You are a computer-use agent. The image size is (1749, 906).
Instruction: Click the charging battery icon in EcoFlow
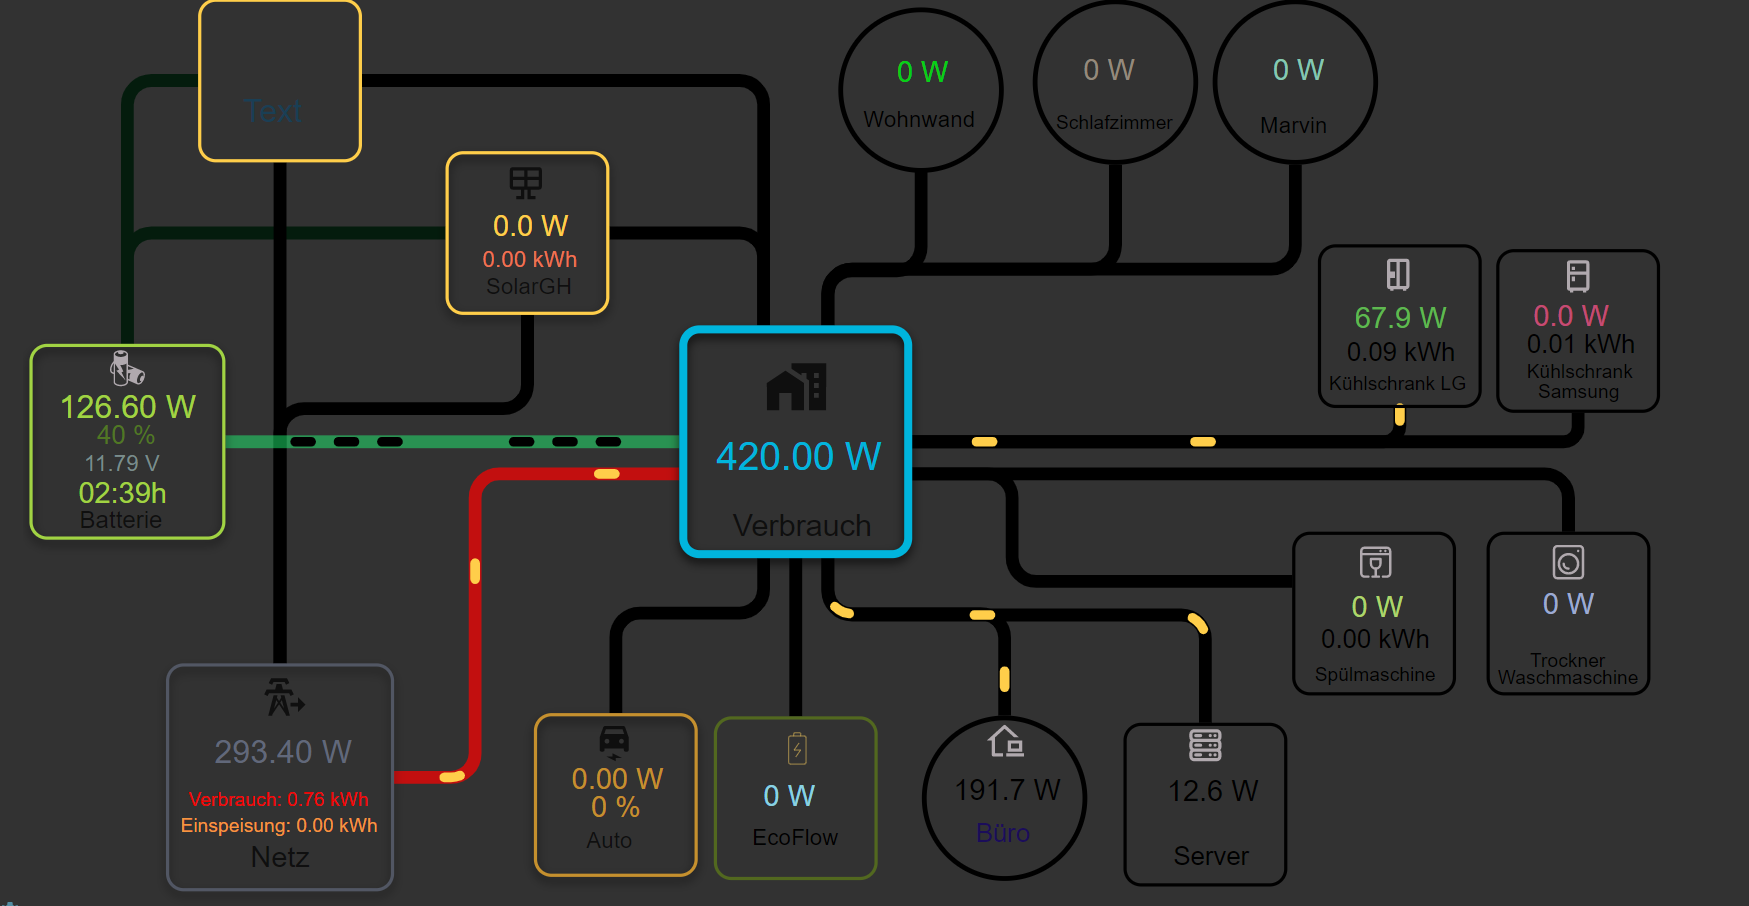point(797,748)
